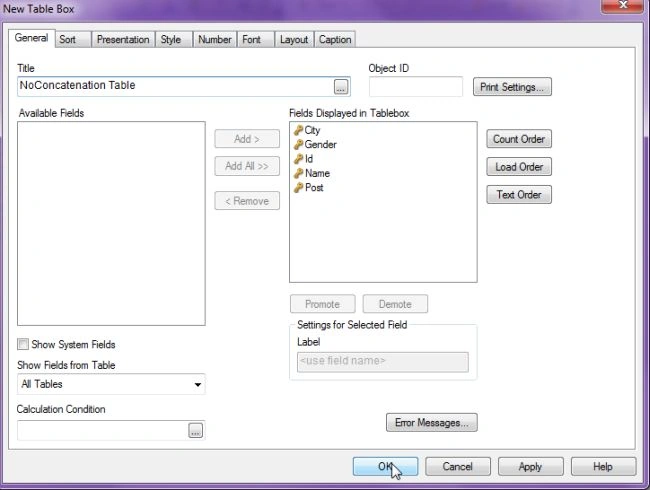
Task: Open Print Settings dialog
Action: tap(512, 87)
